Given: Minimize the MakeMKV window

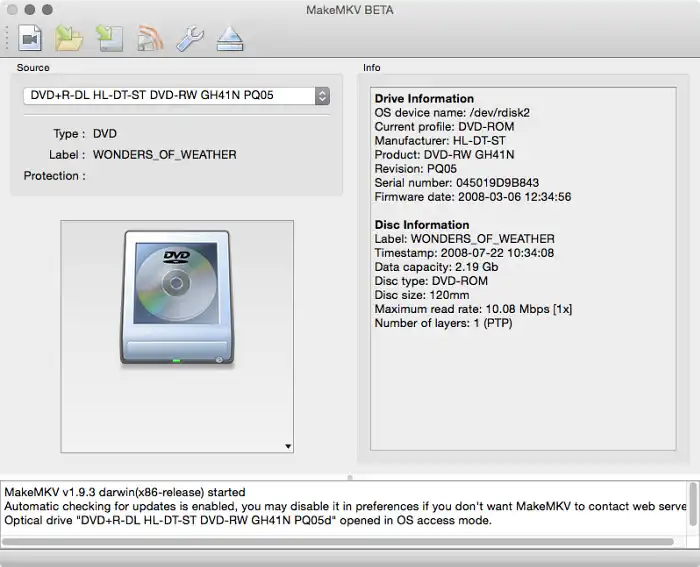Looking at the screenshot, I should tap(30, 9).
